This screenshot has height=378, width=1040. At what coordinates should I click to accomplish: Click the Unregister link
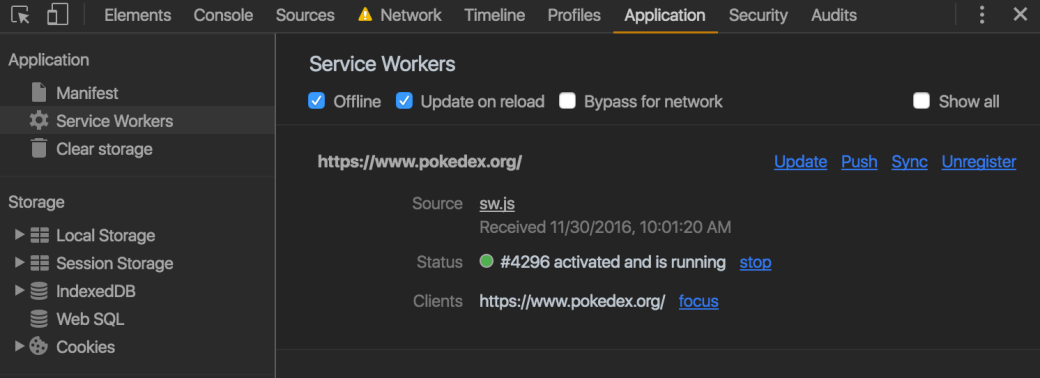979,162
